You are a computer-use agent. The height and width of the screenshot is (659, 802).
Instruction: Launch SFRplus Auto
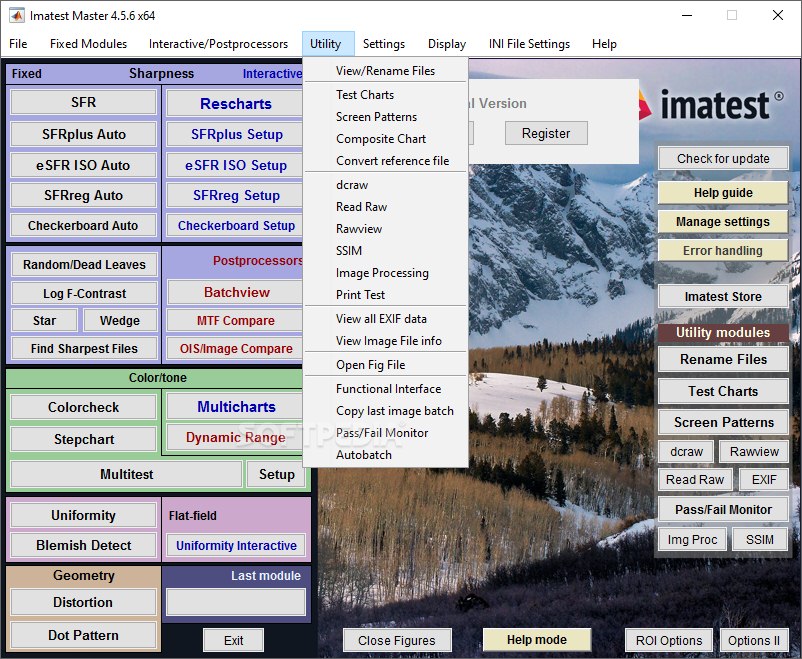point(83,135)
